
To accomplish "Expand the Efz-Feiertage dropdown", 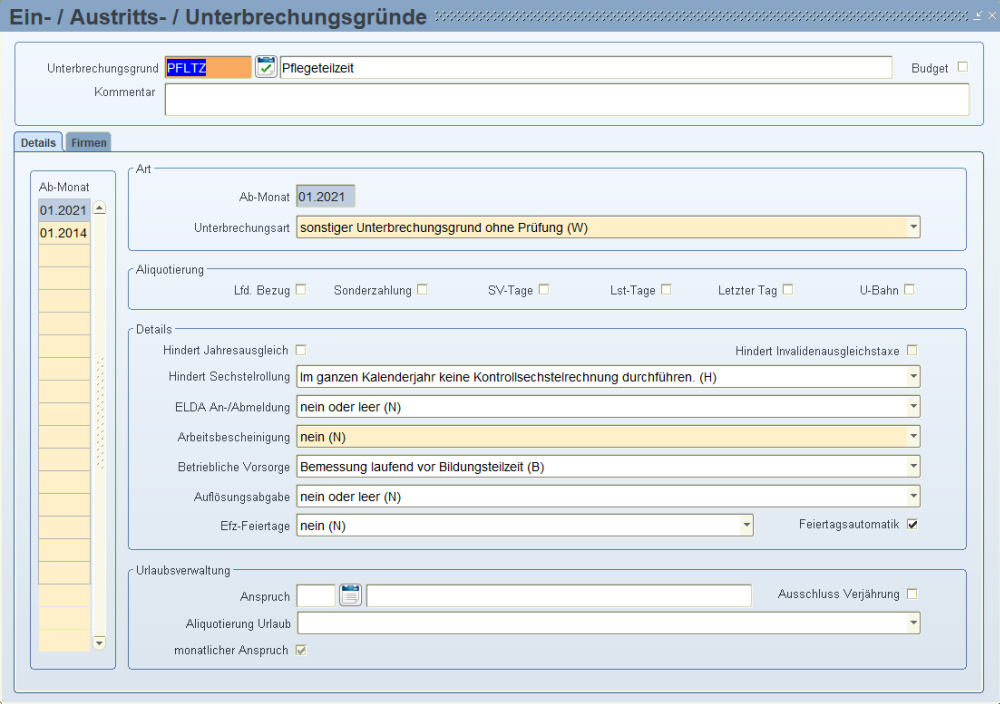I will (746, 526).
